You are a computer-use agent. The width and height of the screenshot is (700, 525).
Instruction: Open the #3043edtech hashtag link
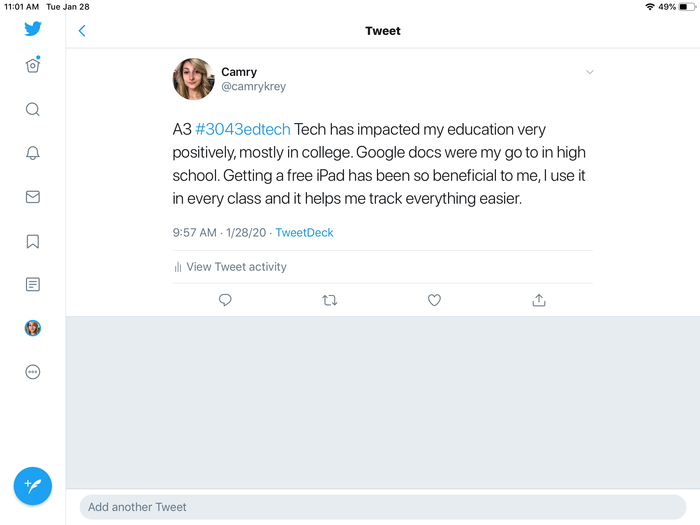click(x=243, y=130)
